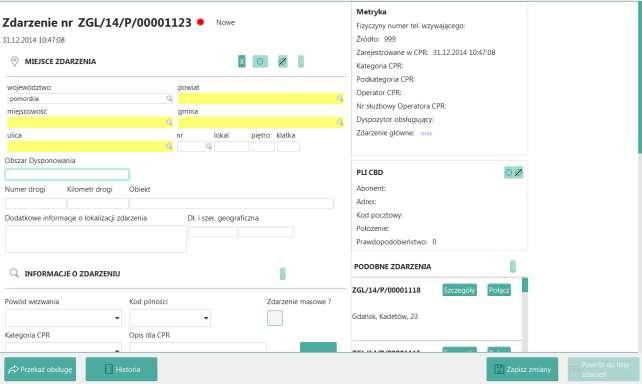Image resolution: width=642 pixels, height=384 pixels.
Task: Focus the województwo field containing pomorskie
Action: coord(90,99)
